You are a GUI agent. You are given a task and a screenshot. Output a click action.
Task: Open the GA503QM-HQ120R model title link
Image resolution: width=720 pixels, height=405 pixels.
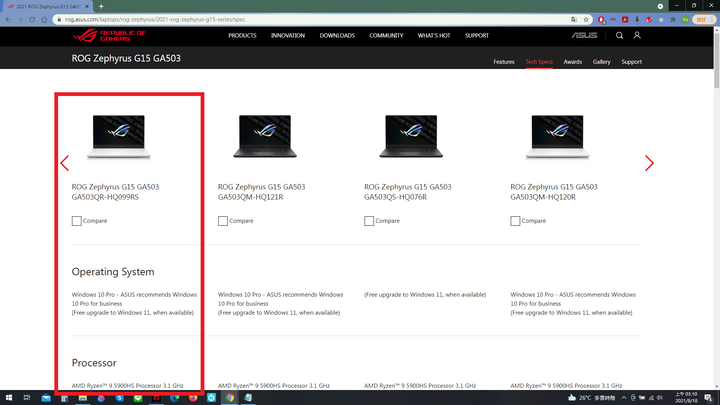pyautogui.click(x=554, y=192)
